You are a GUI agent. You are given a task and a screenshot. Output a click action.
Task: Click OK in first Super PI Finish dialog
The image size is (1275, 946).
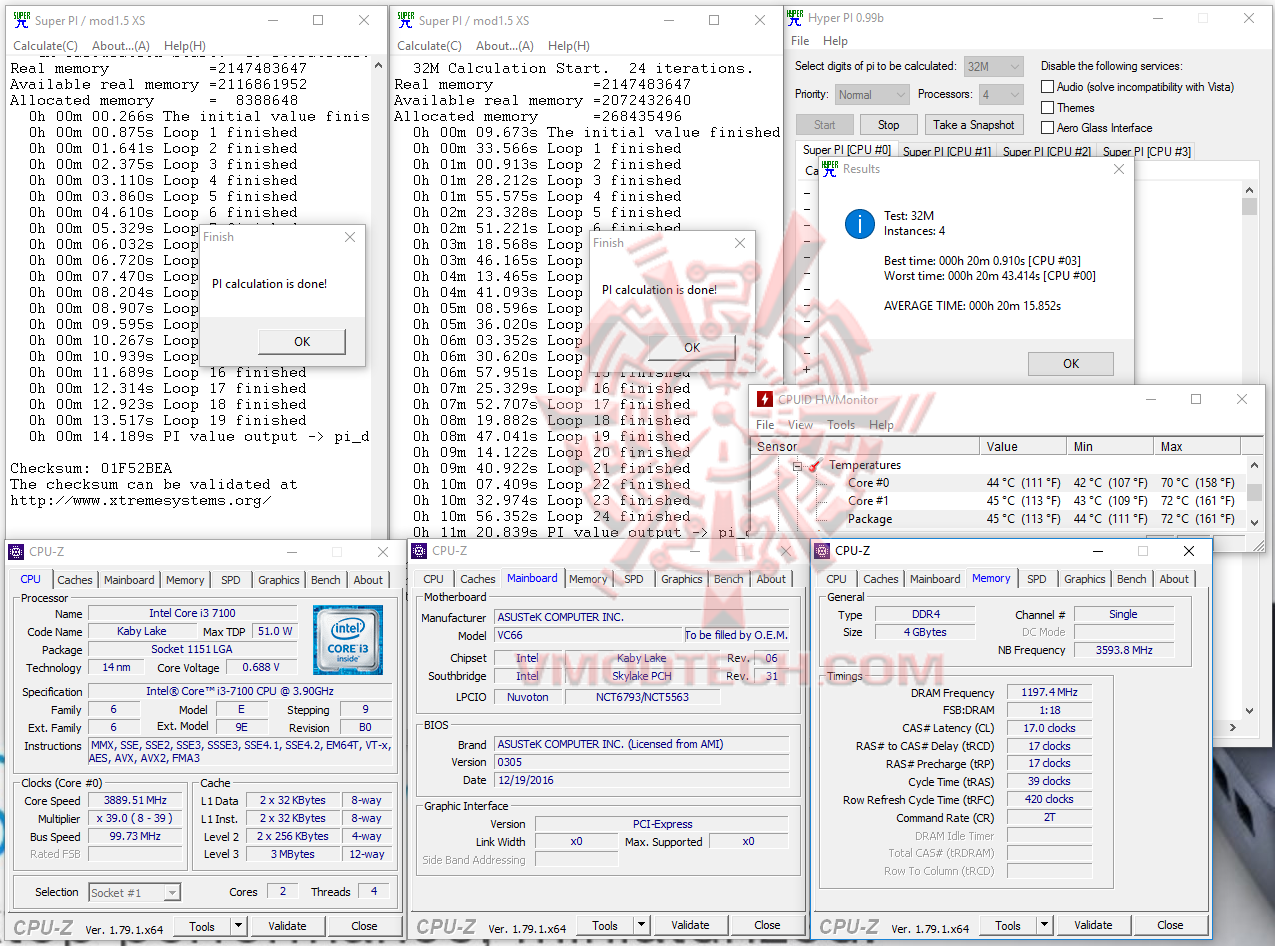pos(302,341)
